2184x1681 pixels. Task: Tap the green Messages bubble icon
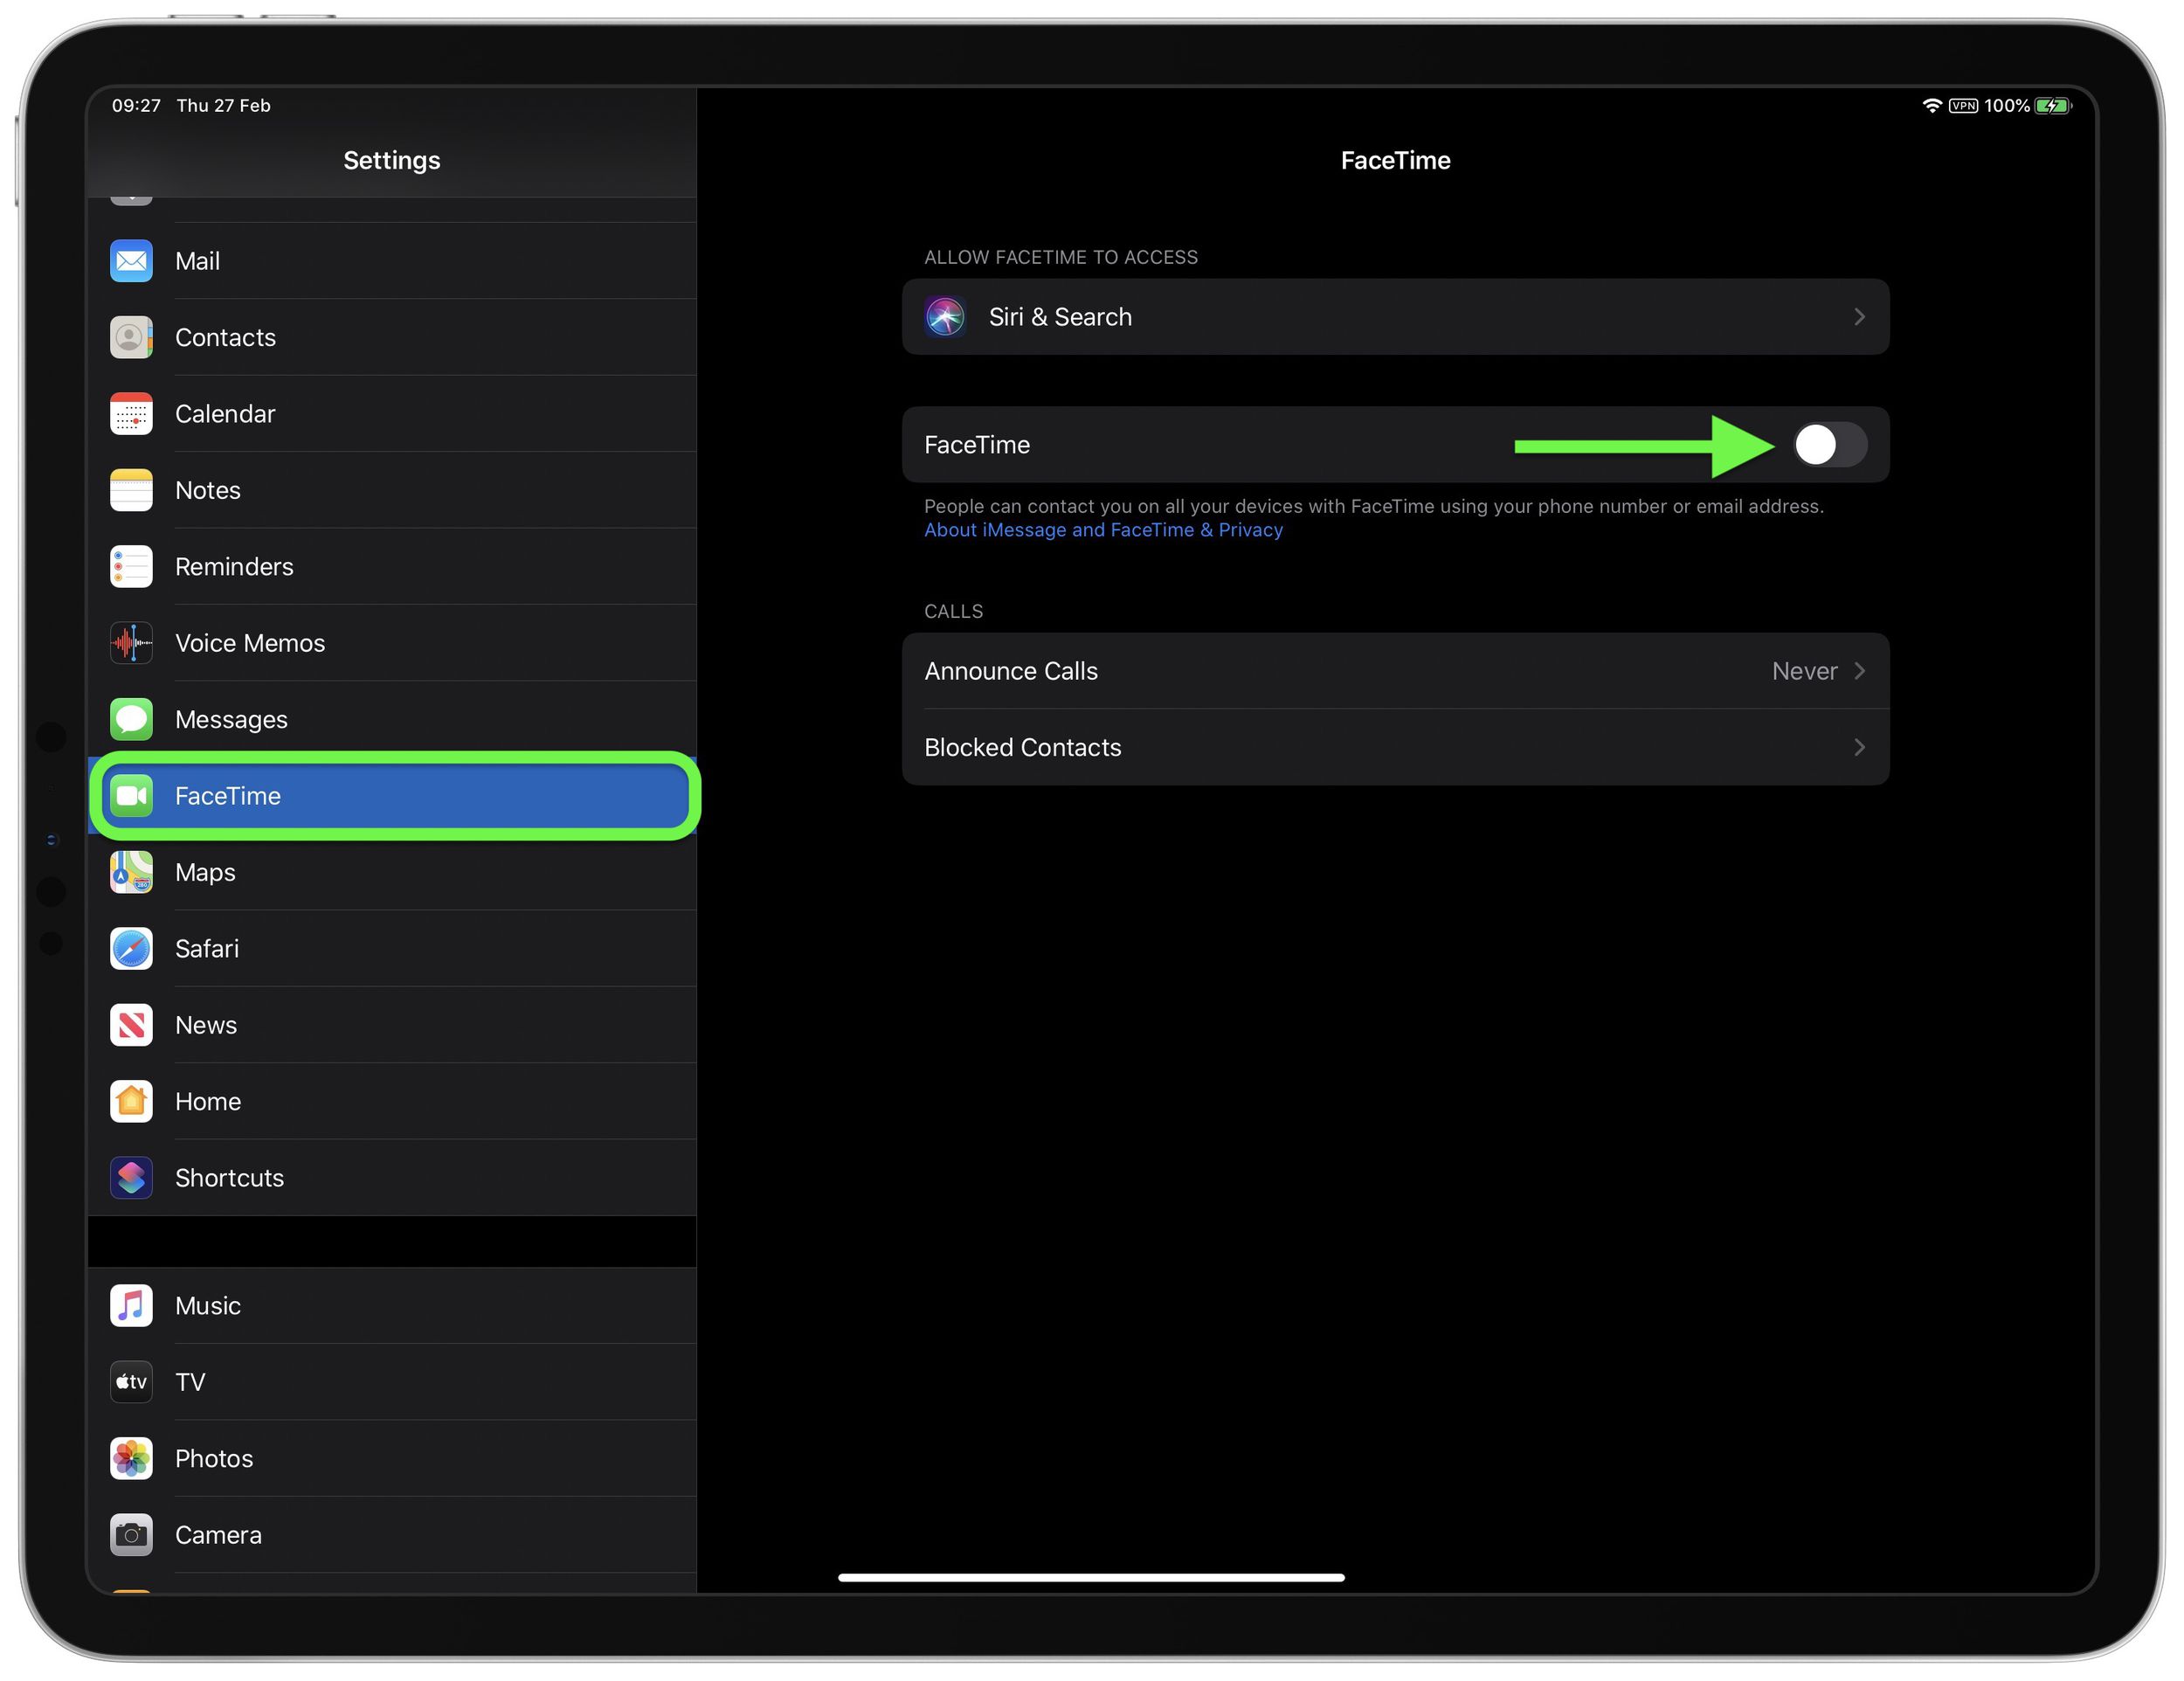point(131,720)
